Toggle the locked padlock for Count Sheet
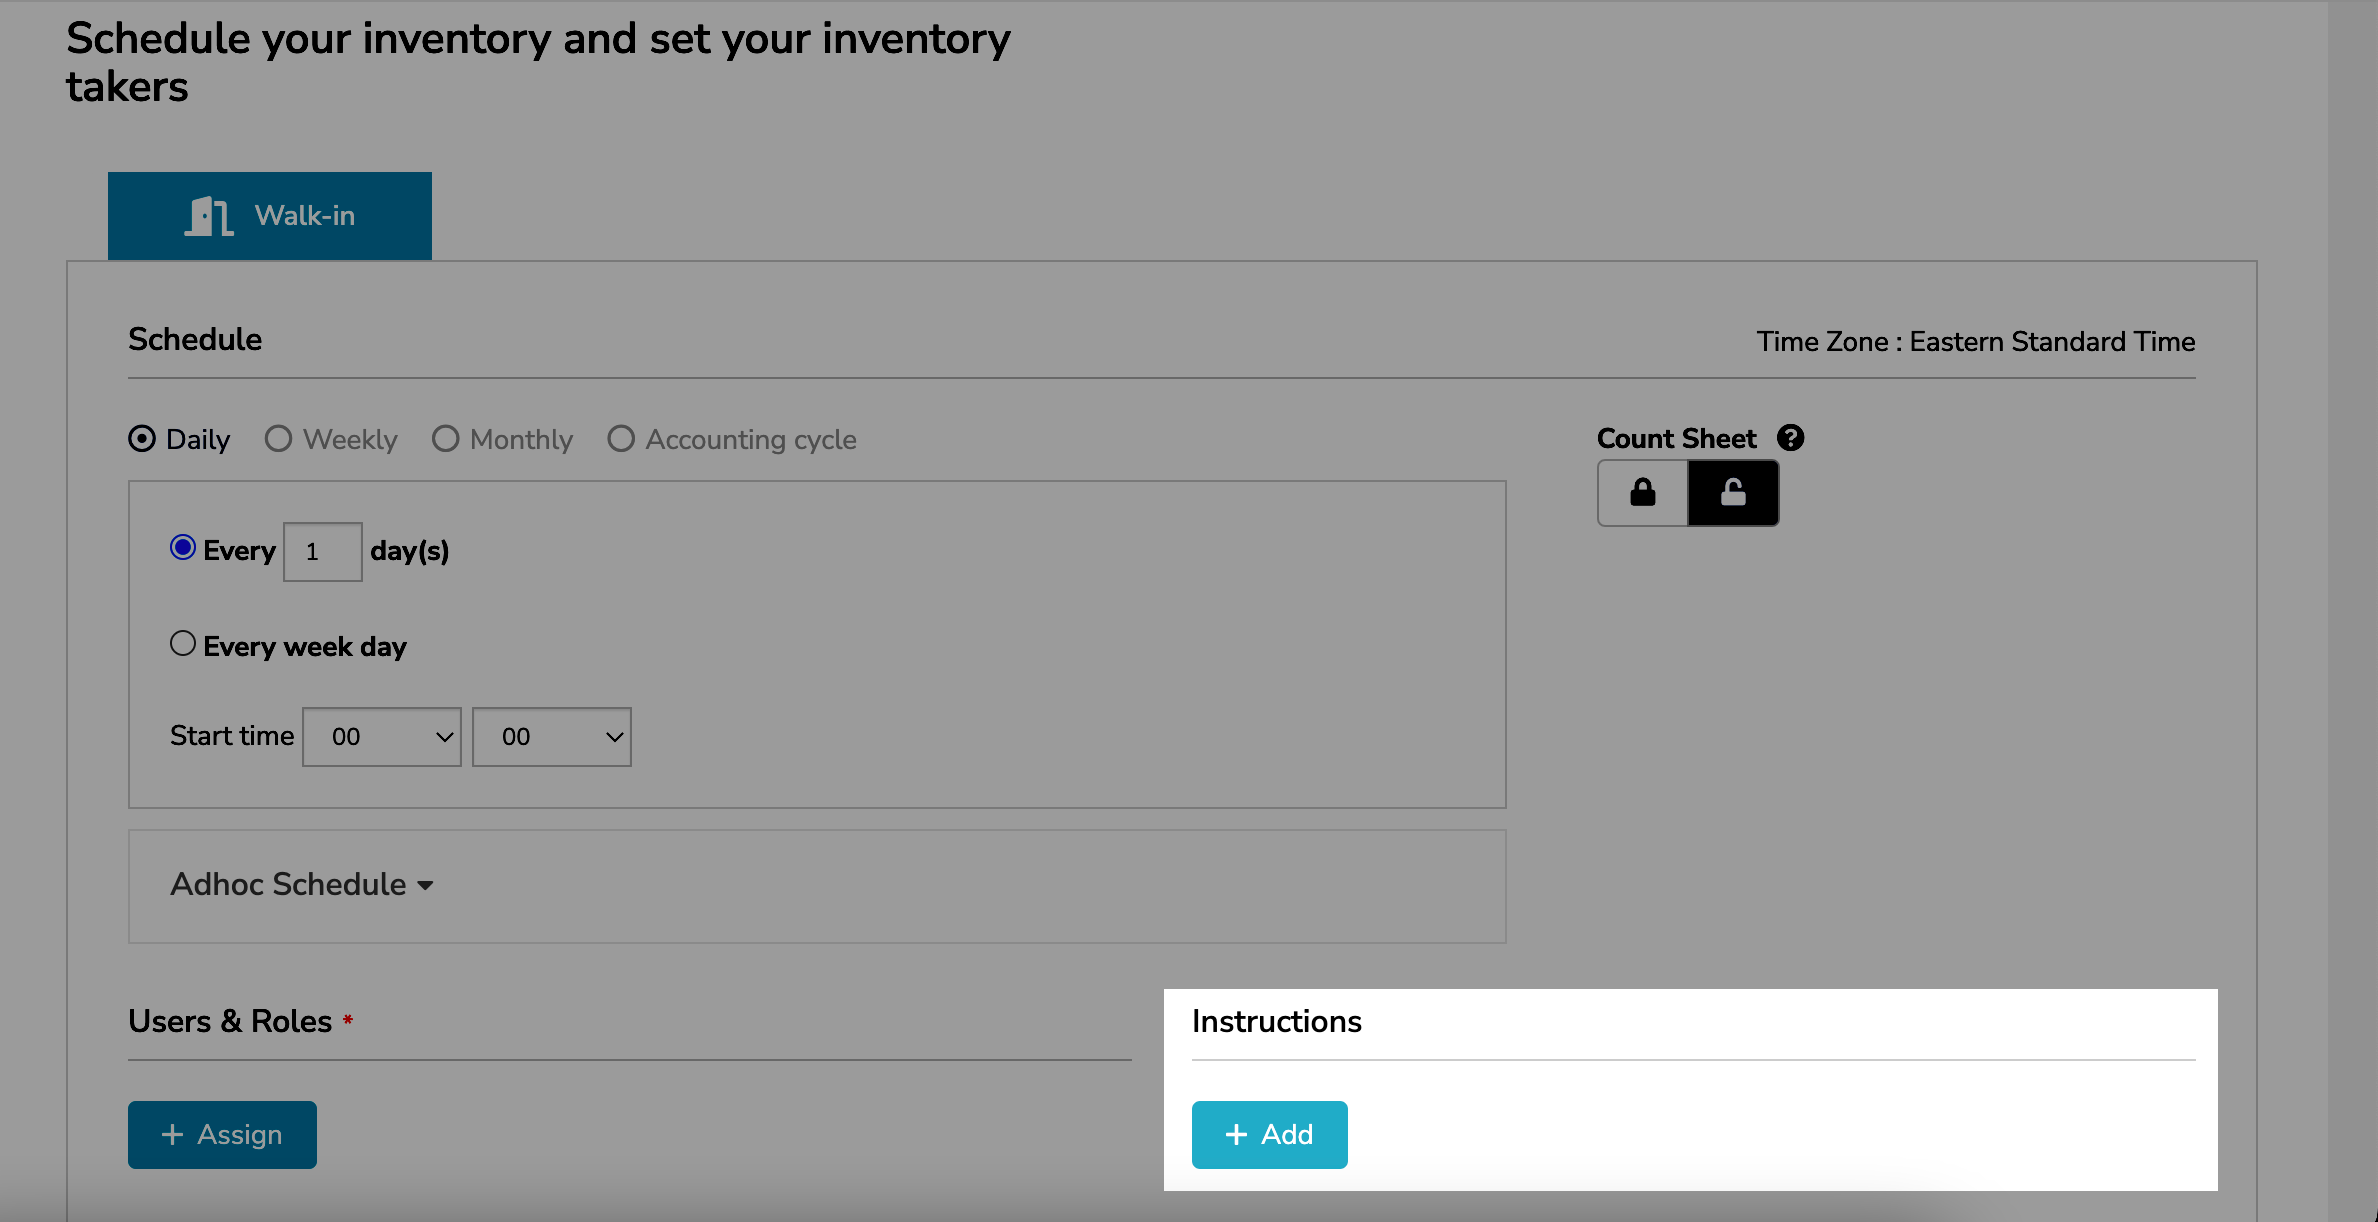Viewport: 2378px width, 1222px height. point(1641,492)
